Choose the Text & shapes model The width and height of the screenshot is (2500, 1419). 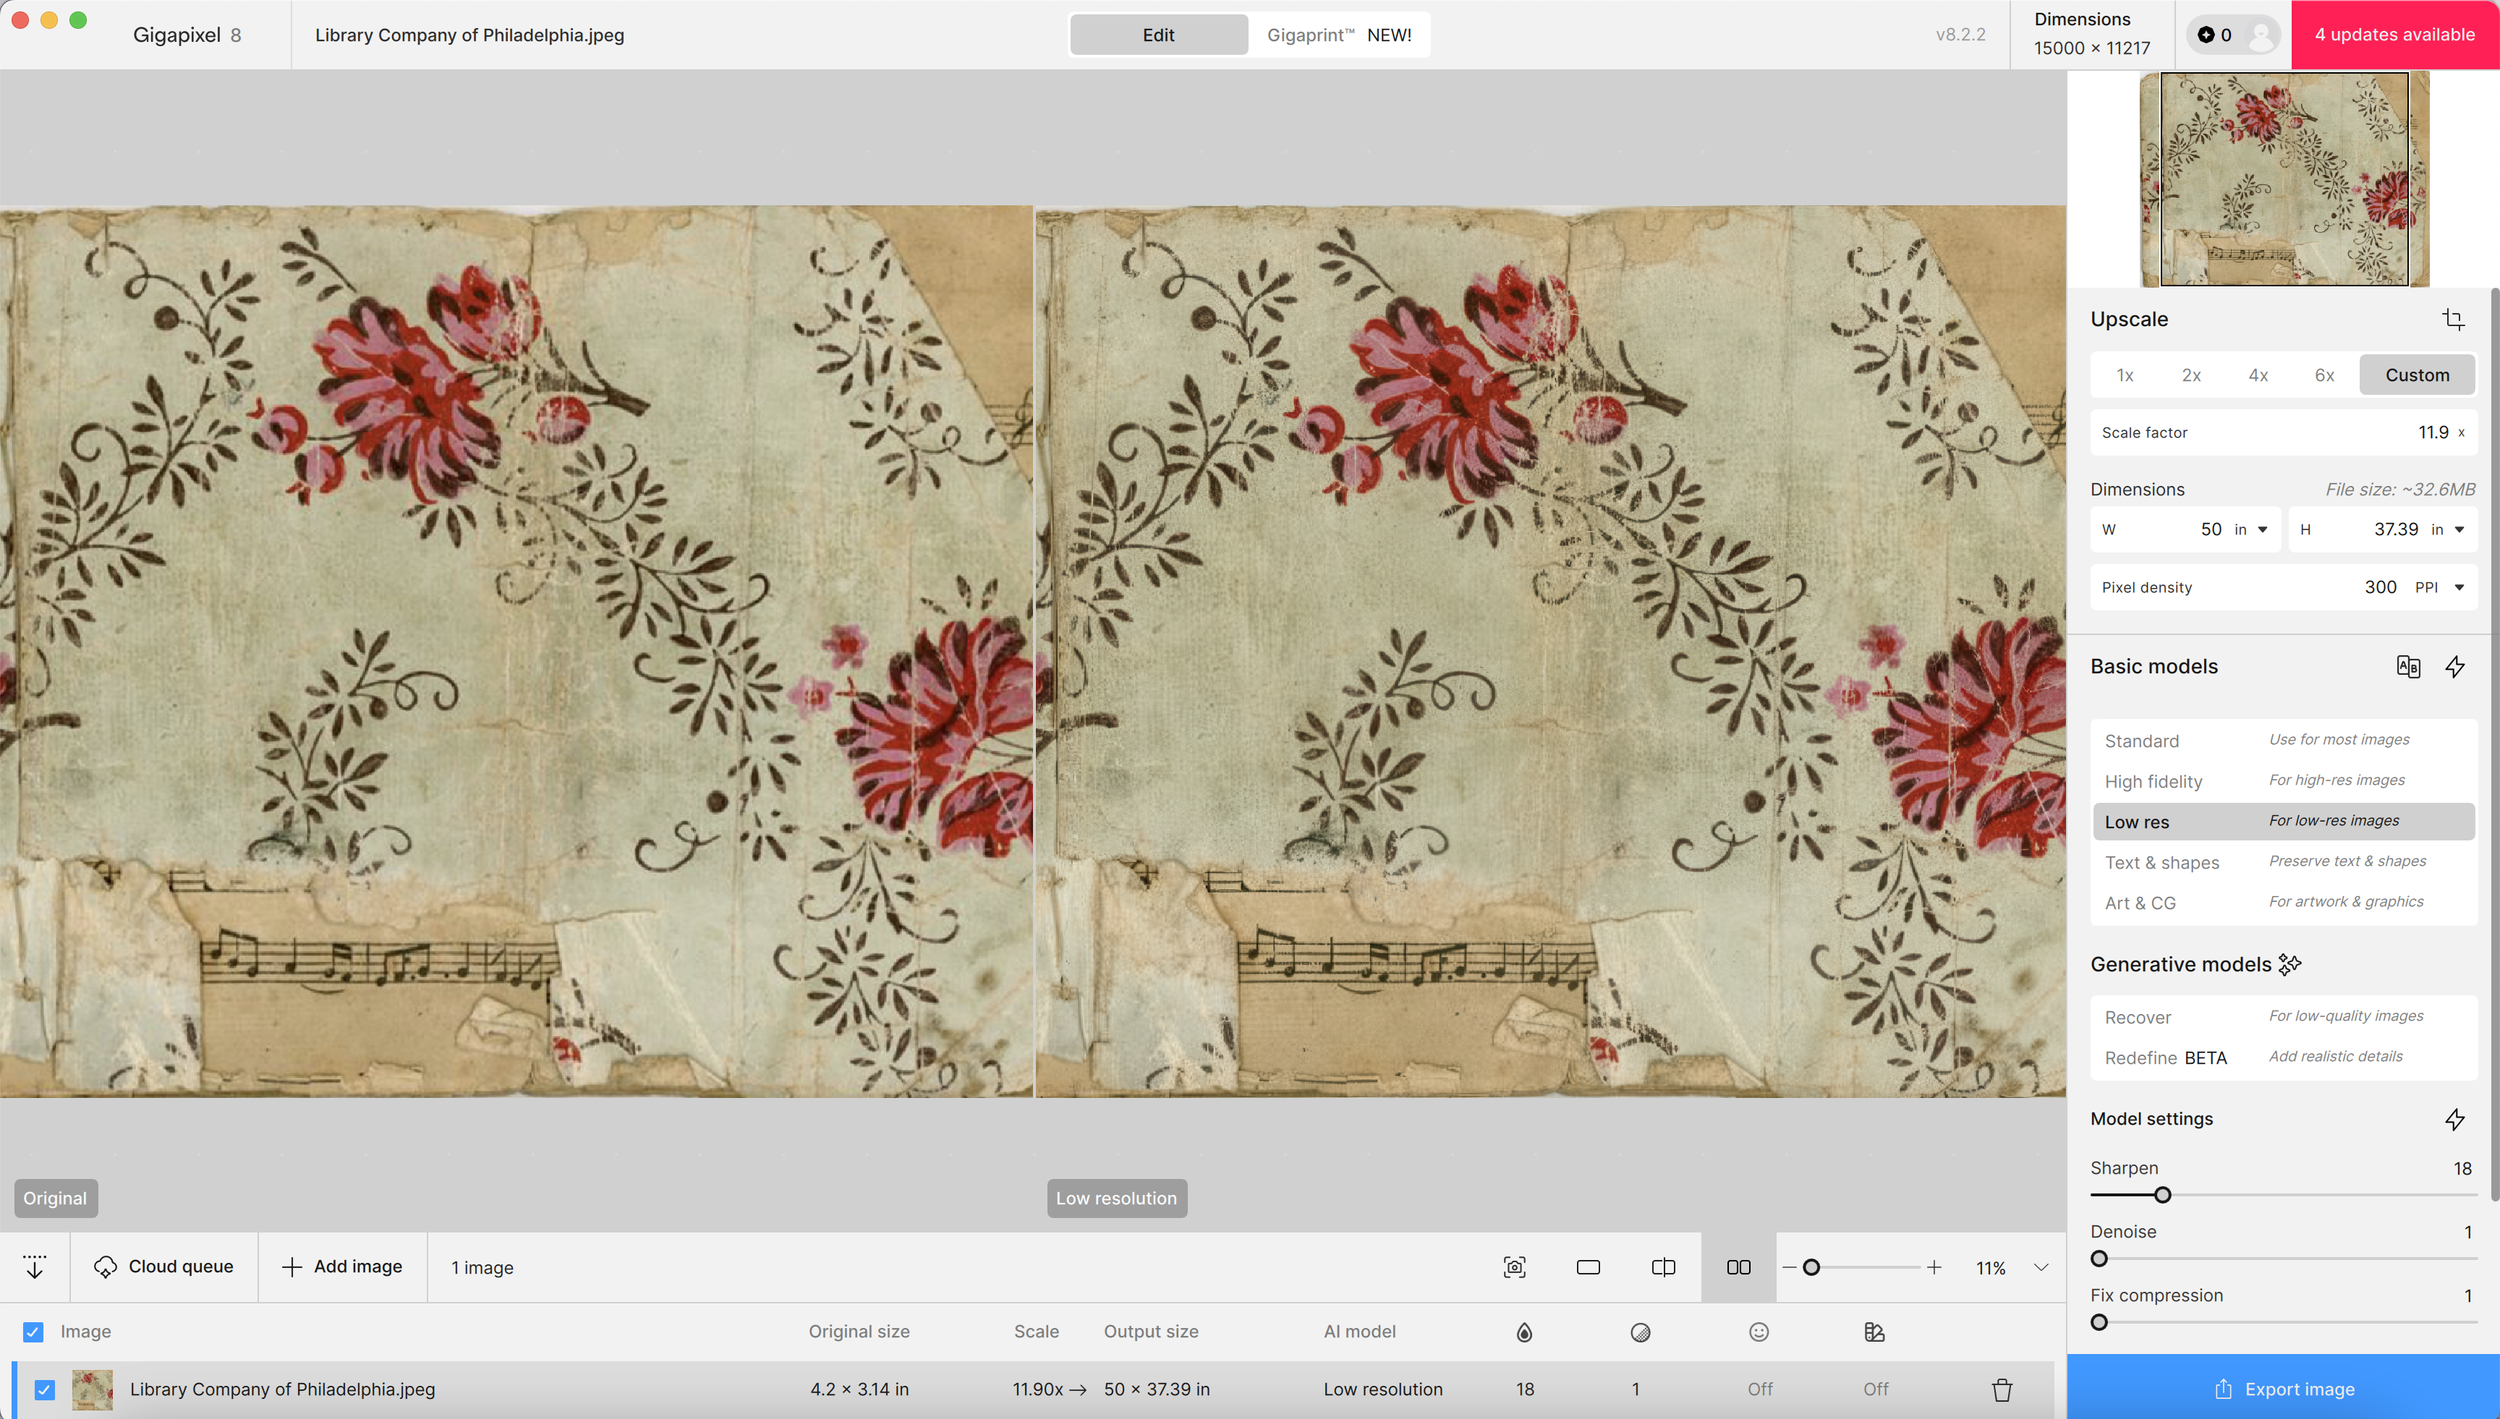2283,862
